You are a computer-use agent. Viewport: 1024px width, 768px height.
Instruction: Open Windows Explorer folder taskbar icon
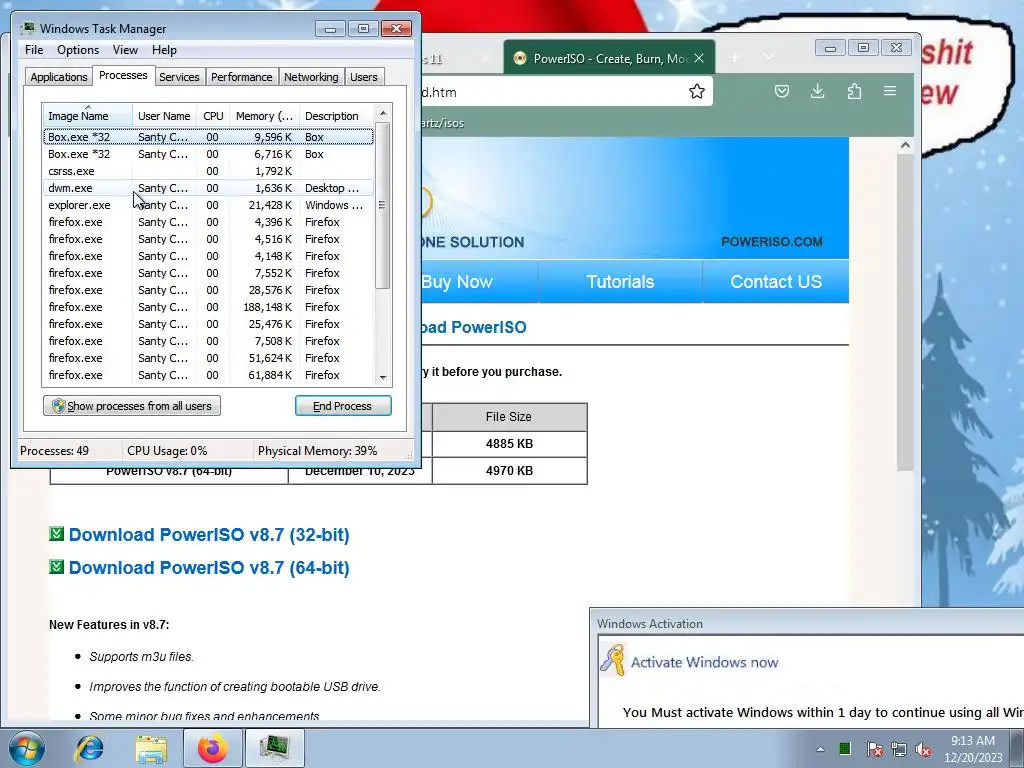[x=151, y=748]
